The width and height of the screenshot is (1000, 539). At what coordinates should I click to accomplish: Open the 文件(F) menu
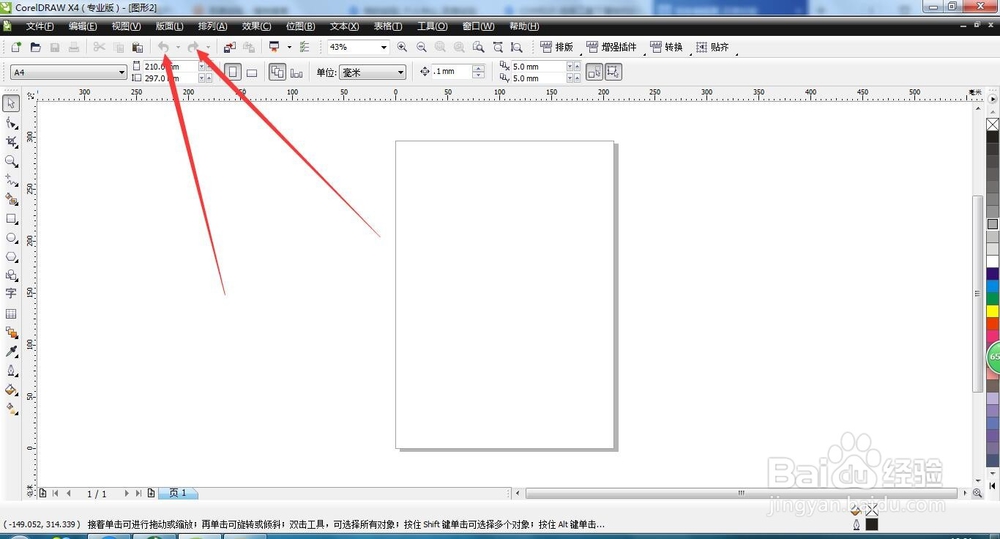coord(40,26)
